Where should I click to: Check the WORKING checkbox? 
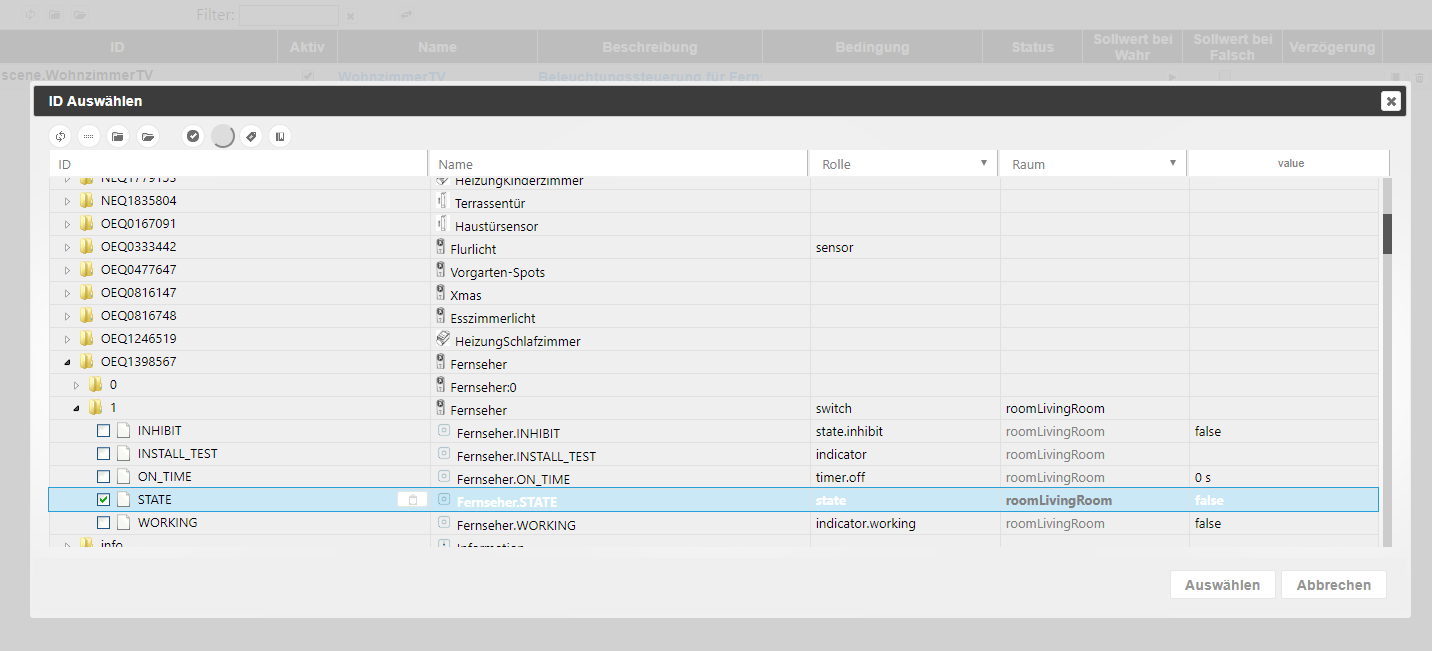pyautogui.click(x=104, y=523)
